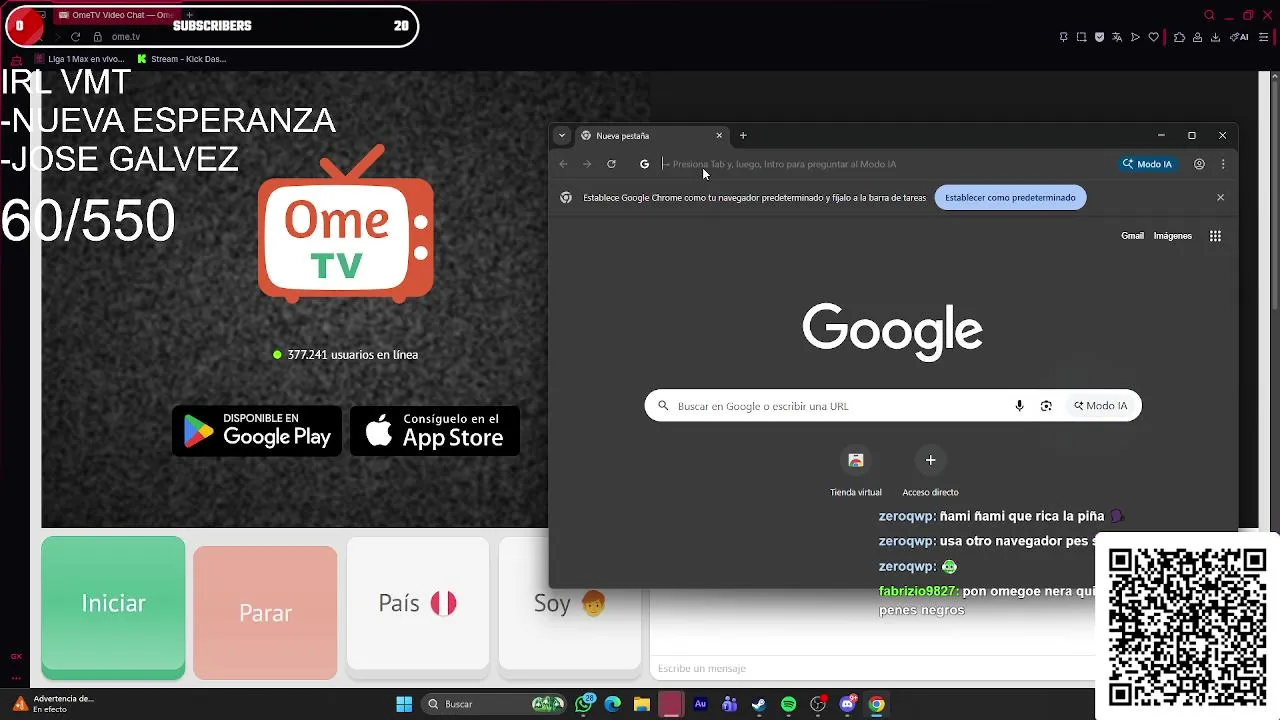The image size is (1280, 720).
Task: Open the Imágenes link
Action: click(x=1173, y=236)
